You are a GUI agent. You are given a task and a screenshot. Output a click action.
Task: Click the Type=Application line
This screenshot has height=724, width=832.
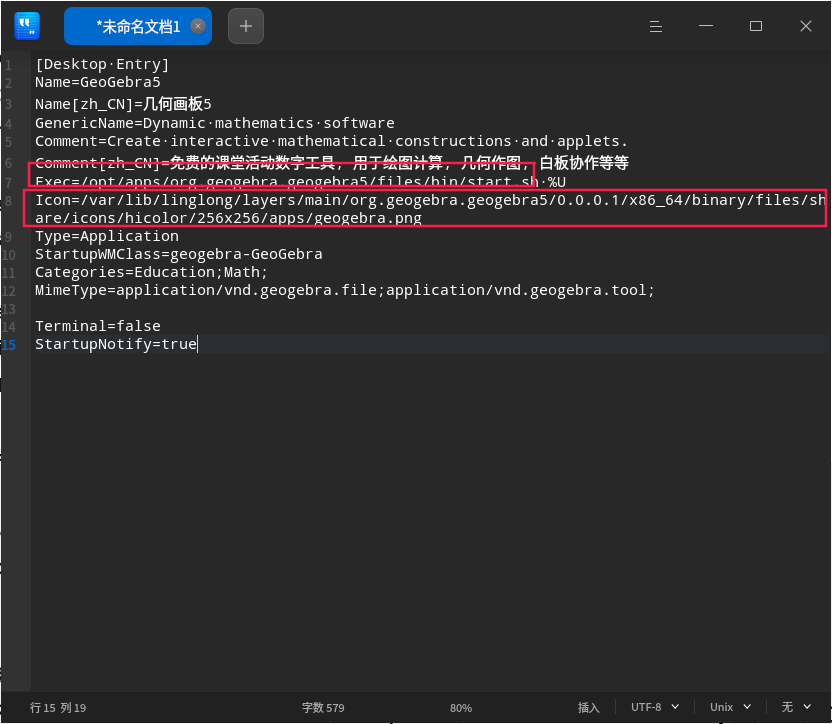[x=107, y=236]
